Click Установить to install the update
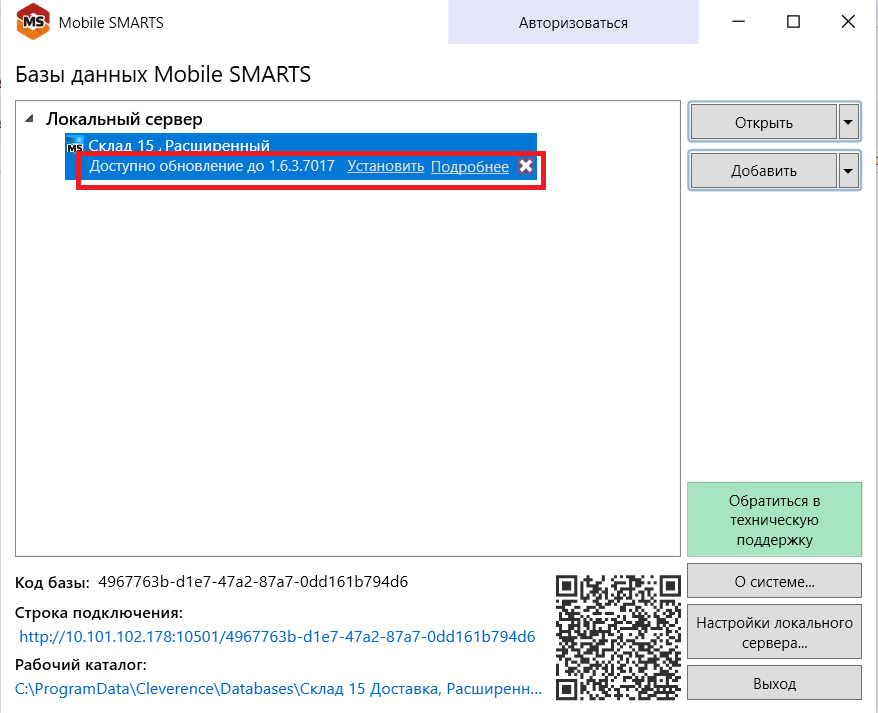Screen dimensions: 878x713 [385, 166]
